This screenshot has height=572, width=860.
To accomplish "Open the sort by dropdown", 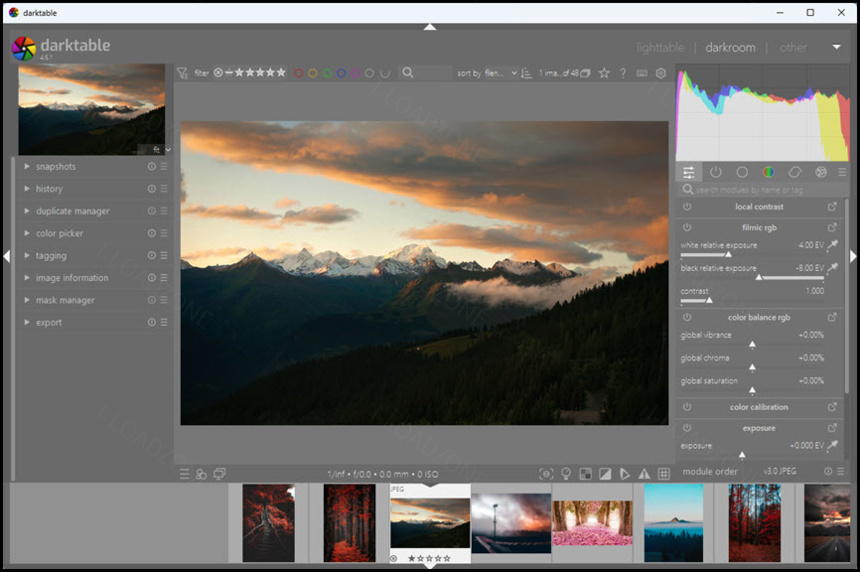I will pos(501,73).
